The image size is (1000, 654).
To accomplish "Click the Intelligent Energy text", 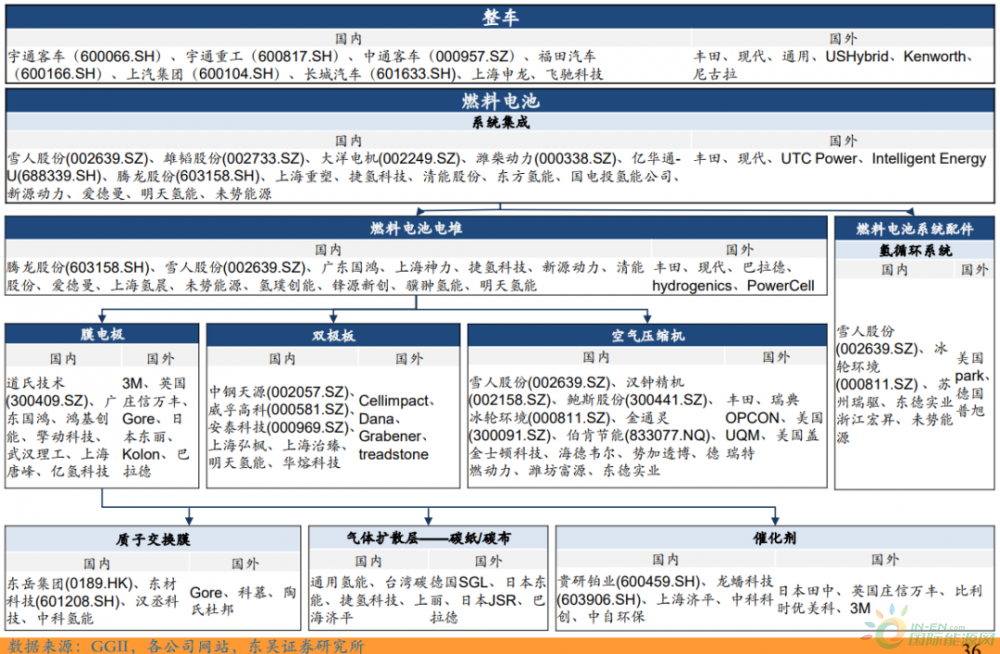I will click(x=928, y=158).
